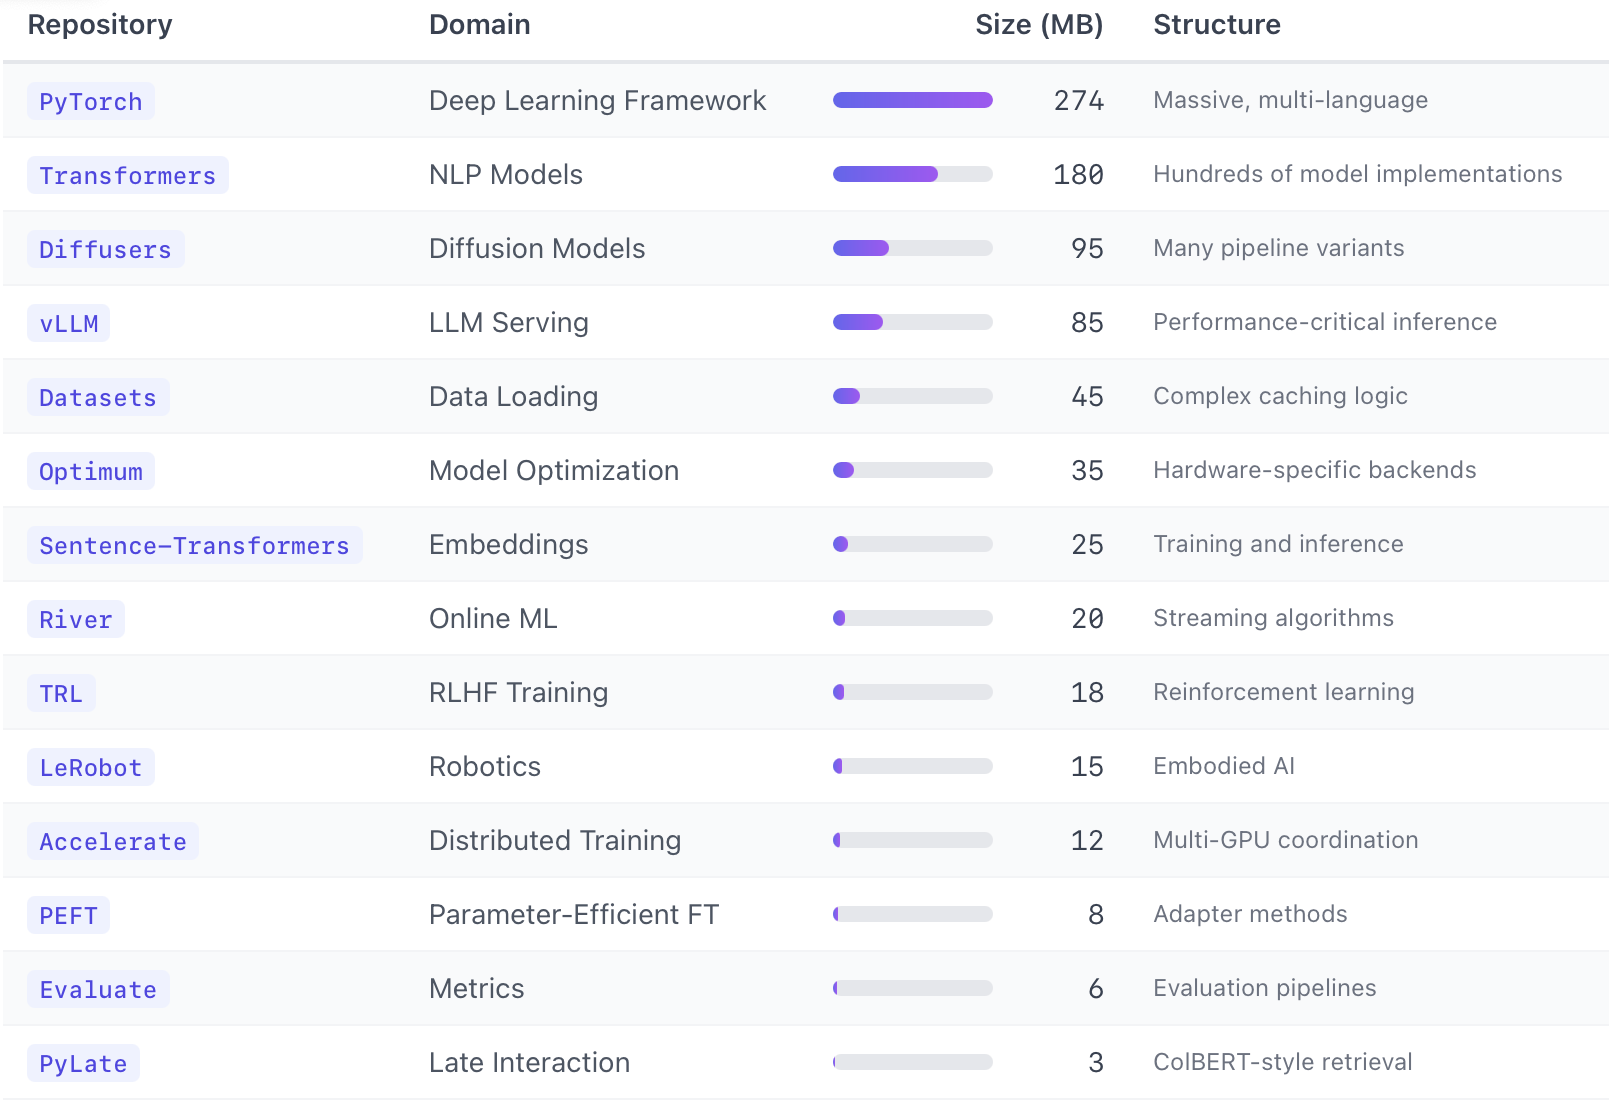Click 'ColBERT-style retrieval' text

(x=1283, y=1062)
